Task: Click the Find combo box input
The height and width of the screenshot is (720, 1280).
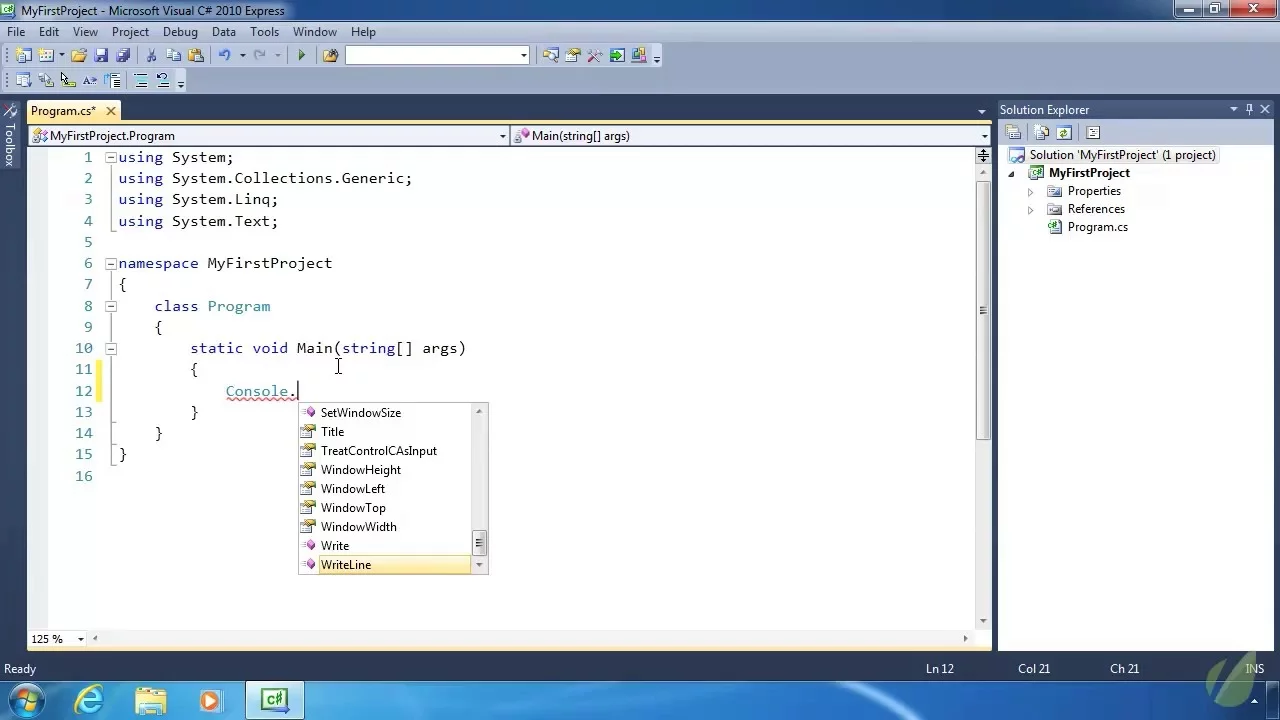Action: pos(431,56)
